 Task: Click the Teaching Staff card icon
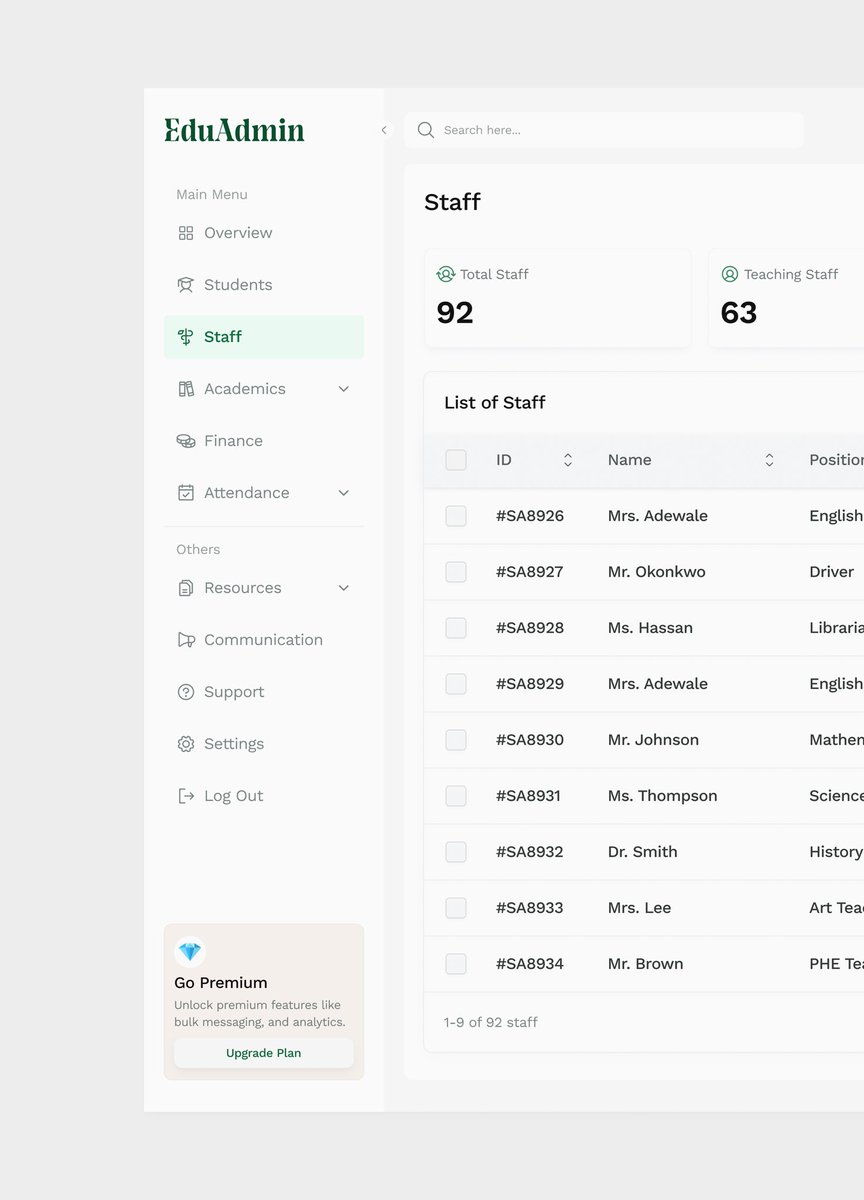pyautogui.click(x=730, y=274)
